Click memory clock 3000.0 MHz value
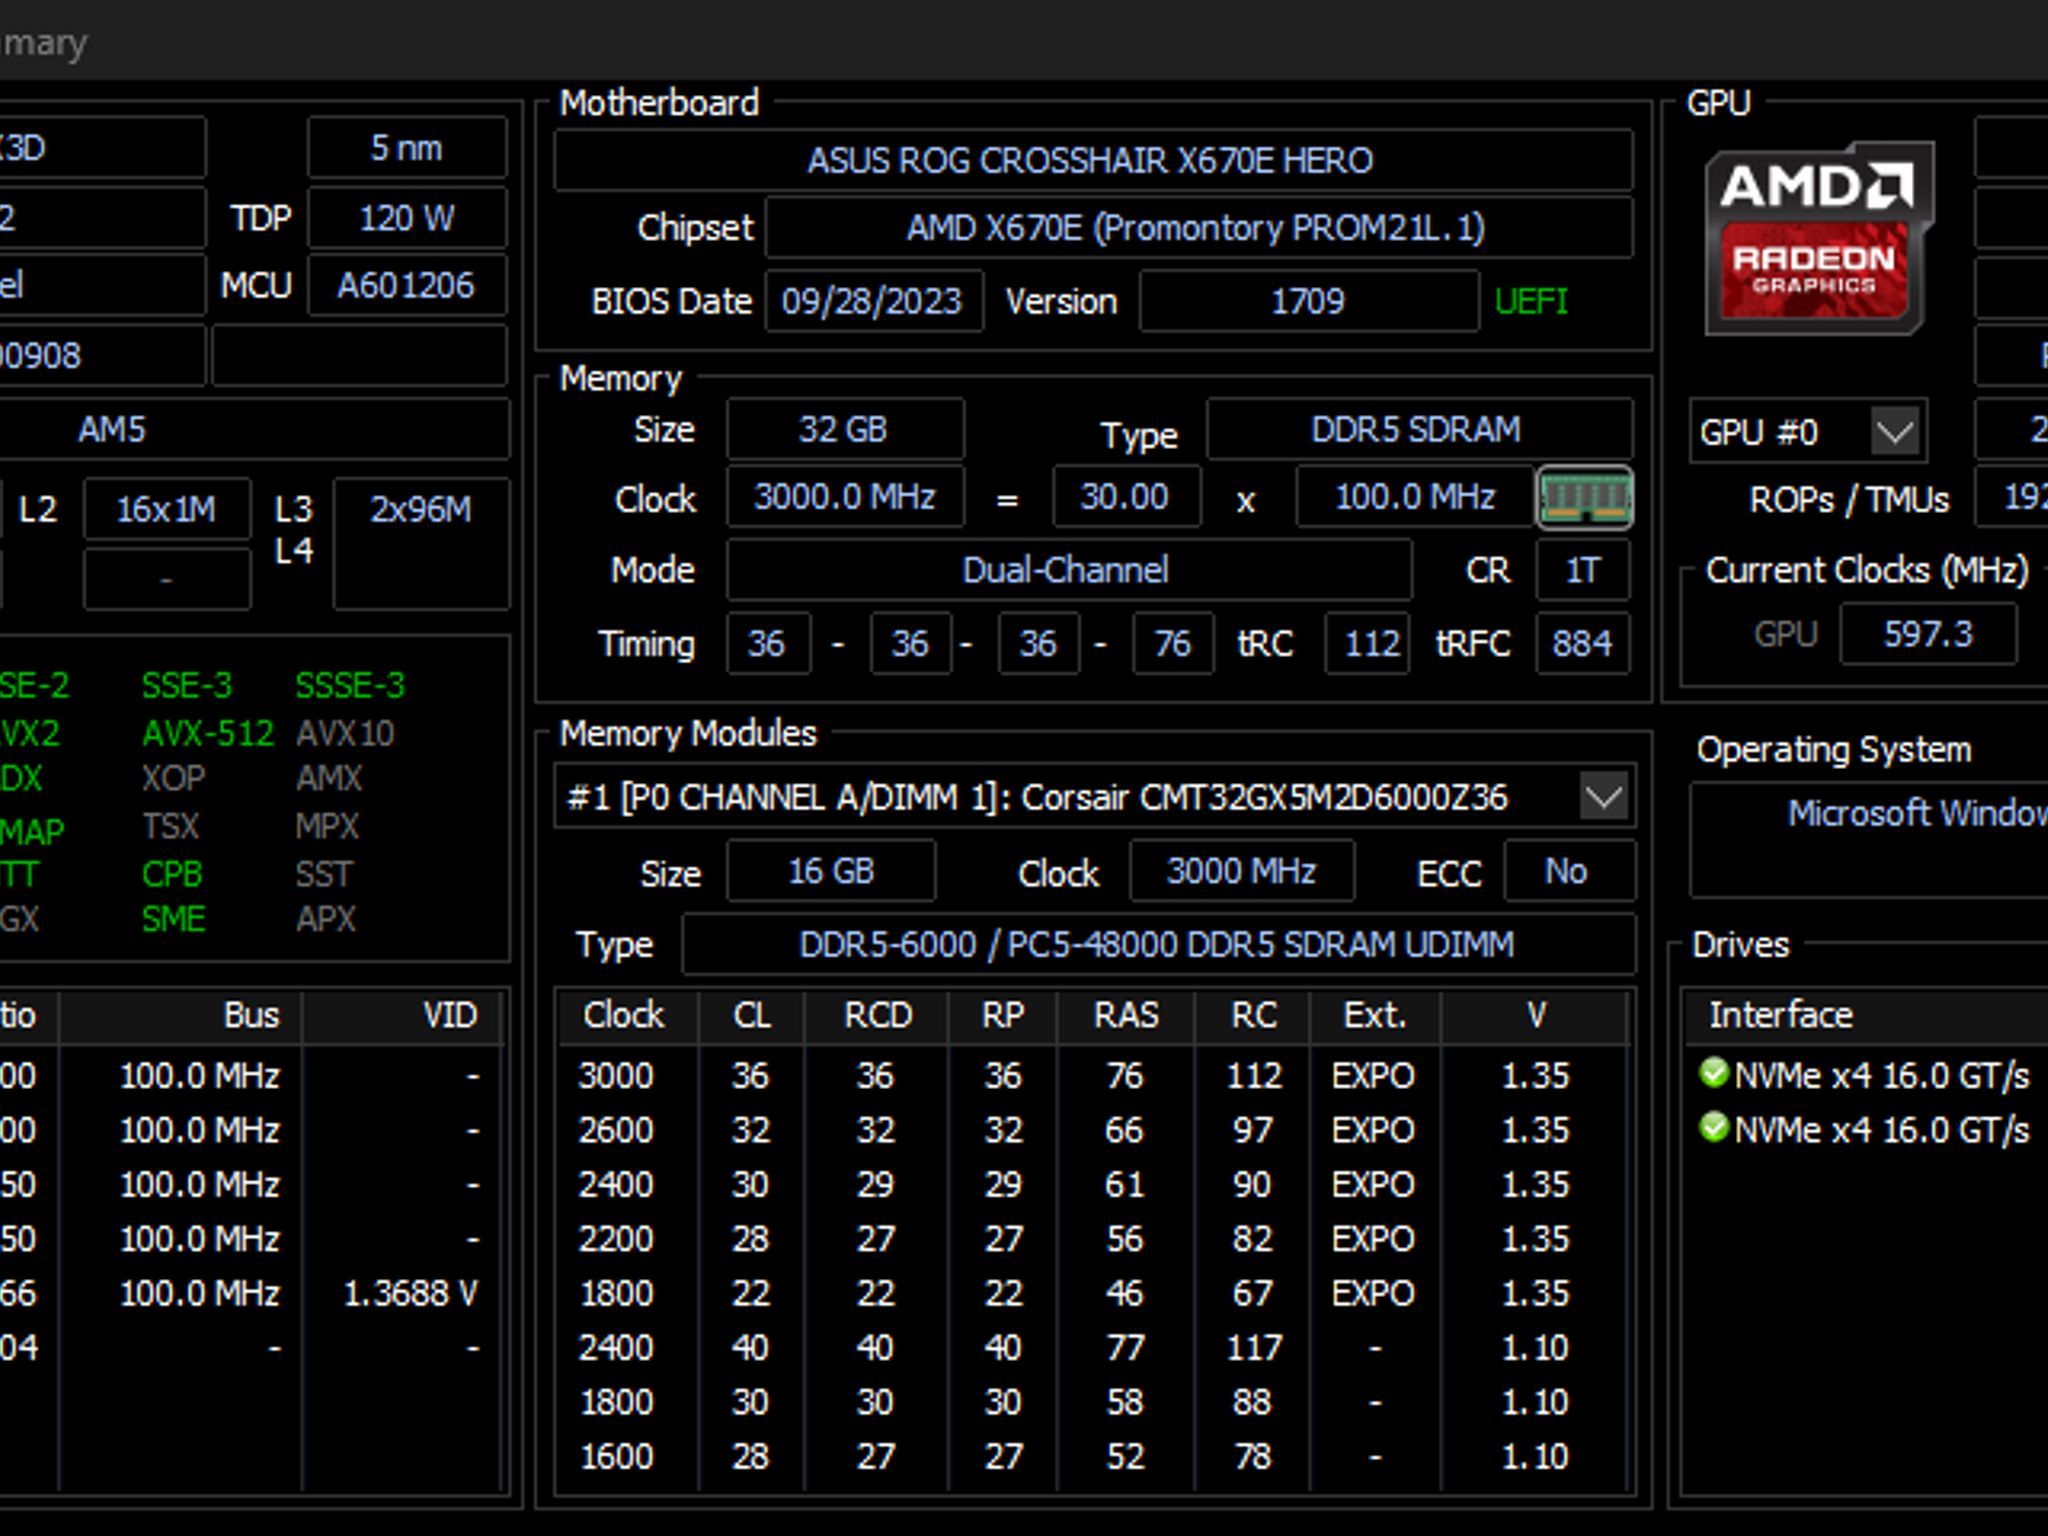Image resolution: width=2048 pixels, height=1536 pixels. pyautogui.click(x=844, y=497)
